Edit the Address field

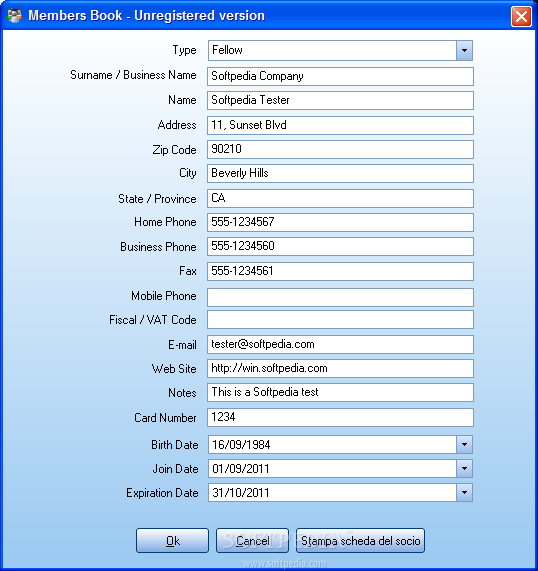tap(340, 125)
